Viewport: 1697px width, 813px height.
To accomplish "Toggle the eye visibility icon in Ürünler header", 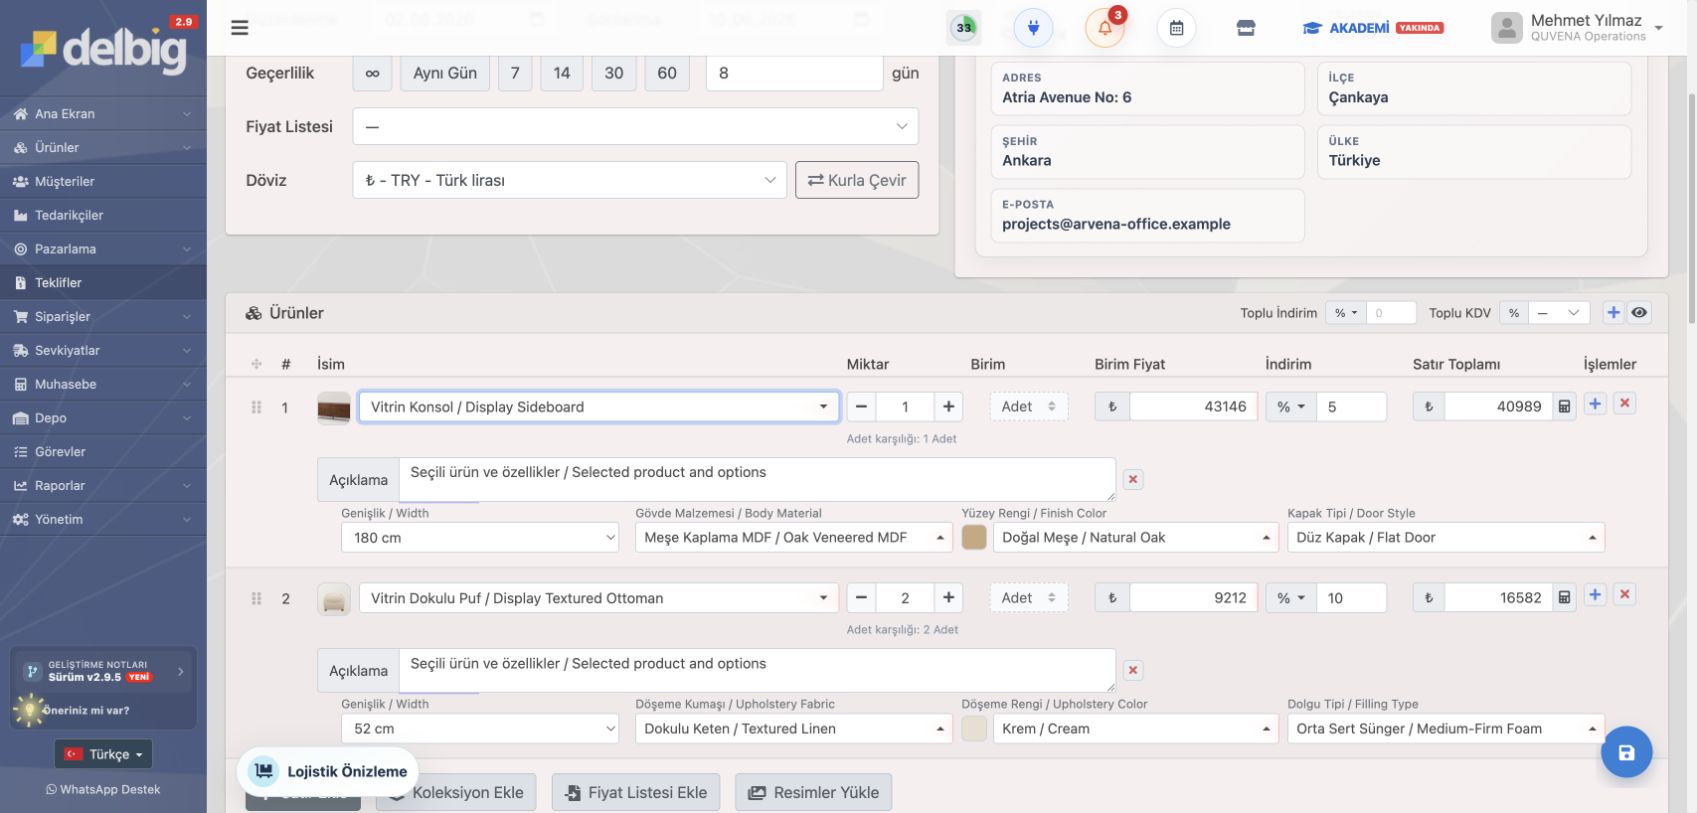I will pyautogui.click(x=1639, y=313).
